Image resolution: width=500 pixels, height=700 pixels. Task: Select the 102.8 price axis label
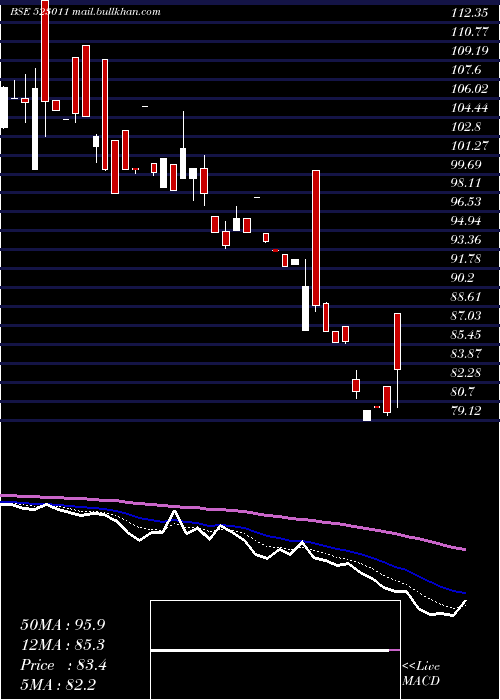coord(466,127)
